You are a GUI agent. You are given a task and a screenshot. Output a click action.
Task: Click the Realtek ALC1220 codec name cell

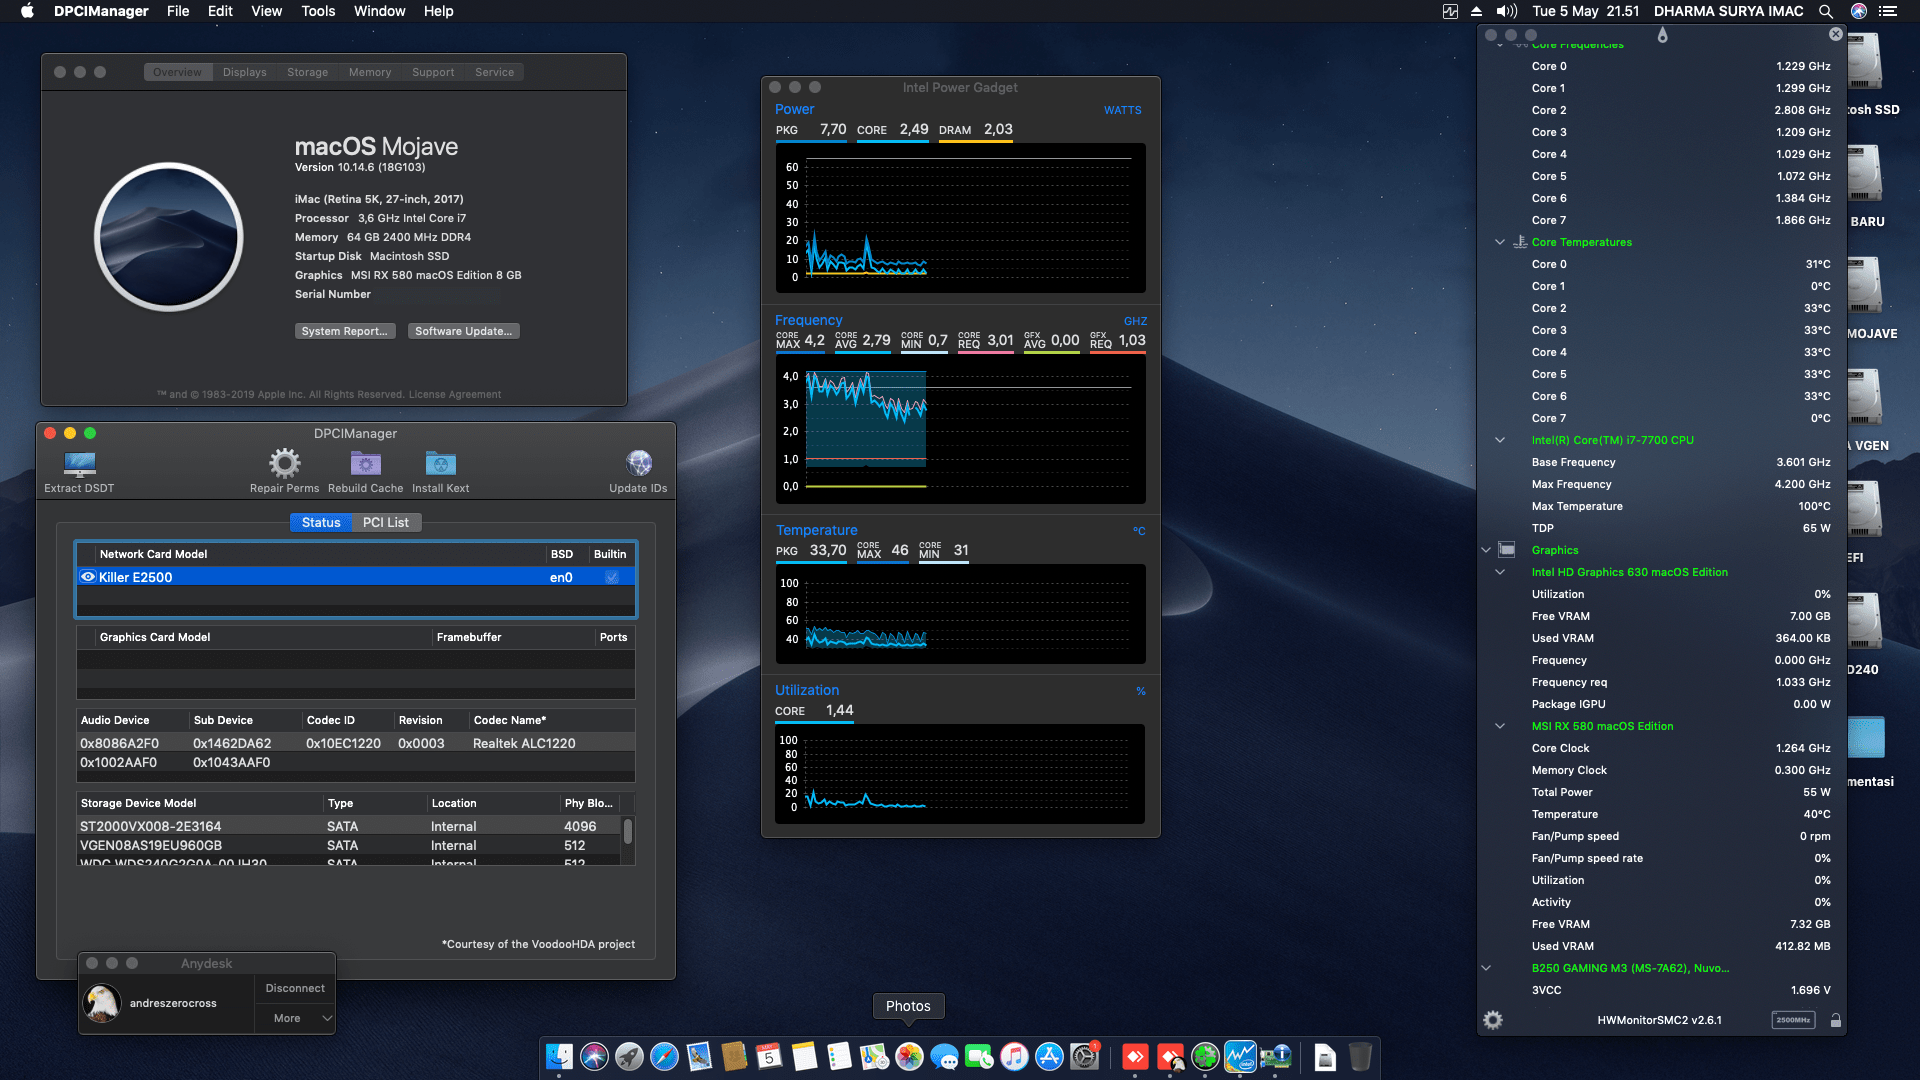tap(524, 743)
